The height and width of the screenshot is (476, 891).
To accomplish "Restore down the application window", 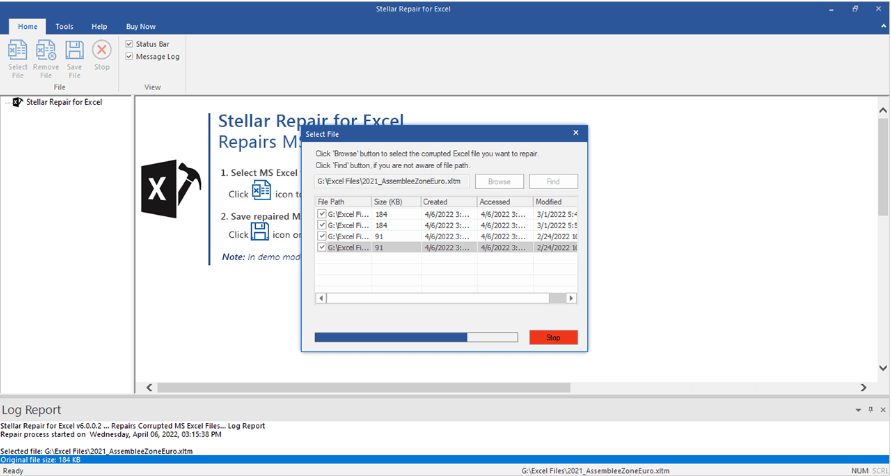I will (855, 9).
